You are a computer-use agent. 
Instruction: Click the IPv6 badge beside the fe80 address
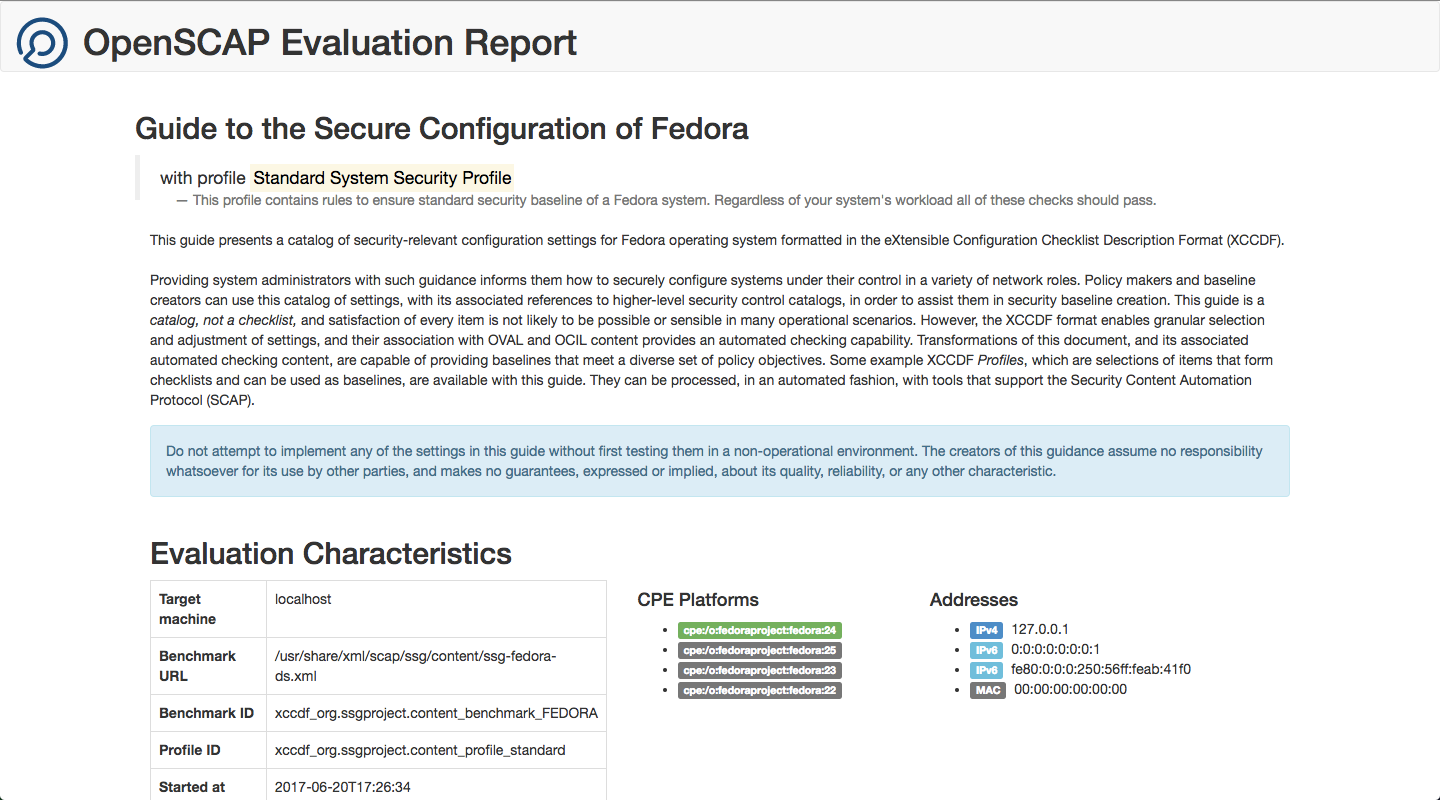pos(986,670)
